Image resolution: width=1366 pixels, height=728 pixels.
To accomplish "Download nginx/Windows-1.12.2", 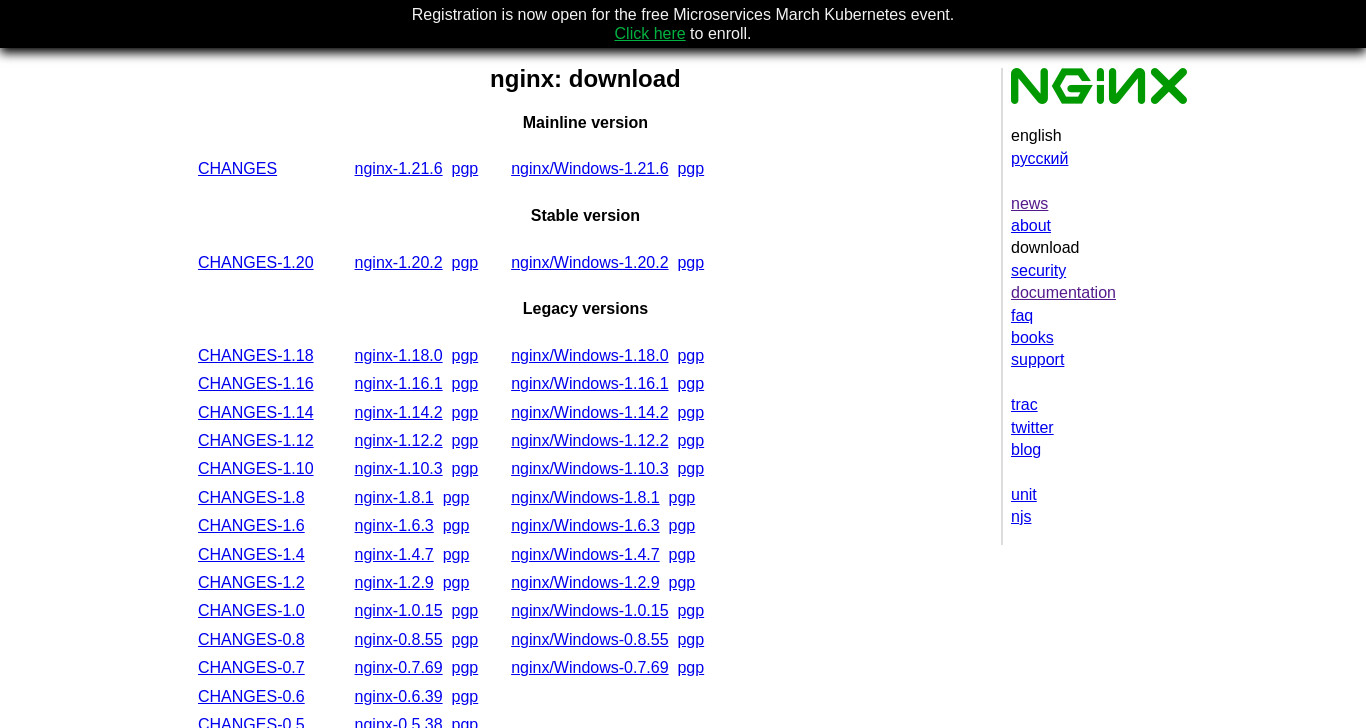I will [x=590, y=441].
